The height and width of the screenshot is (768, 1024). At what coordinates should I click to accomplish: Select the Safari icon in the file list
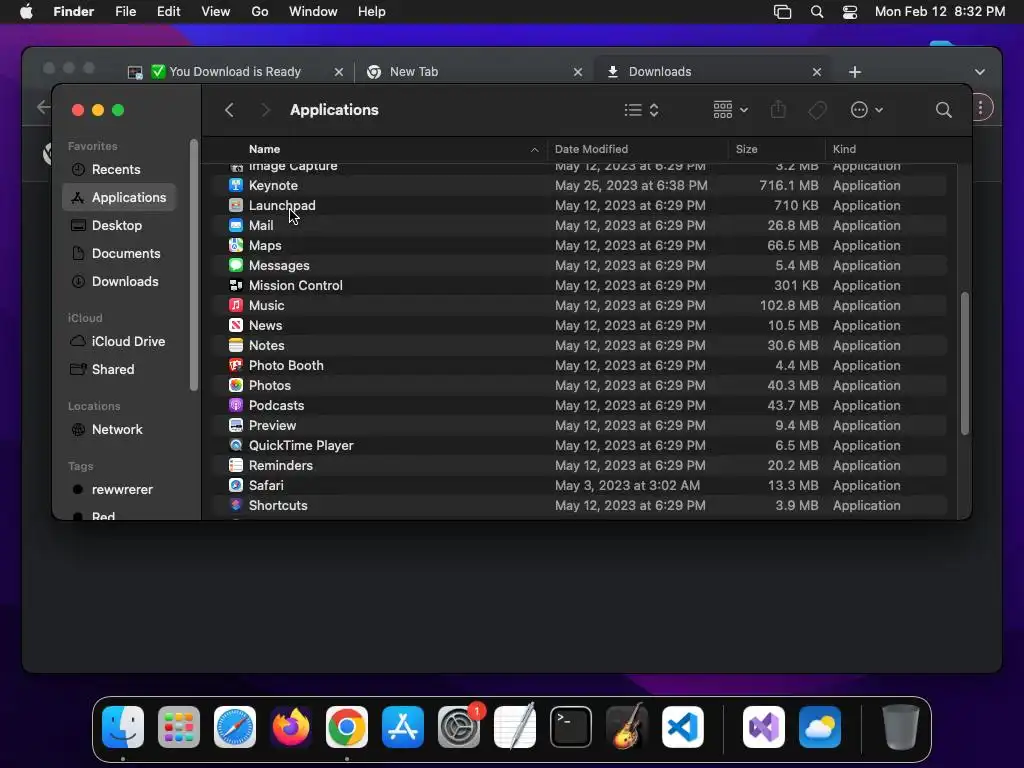tap(236, 485)
